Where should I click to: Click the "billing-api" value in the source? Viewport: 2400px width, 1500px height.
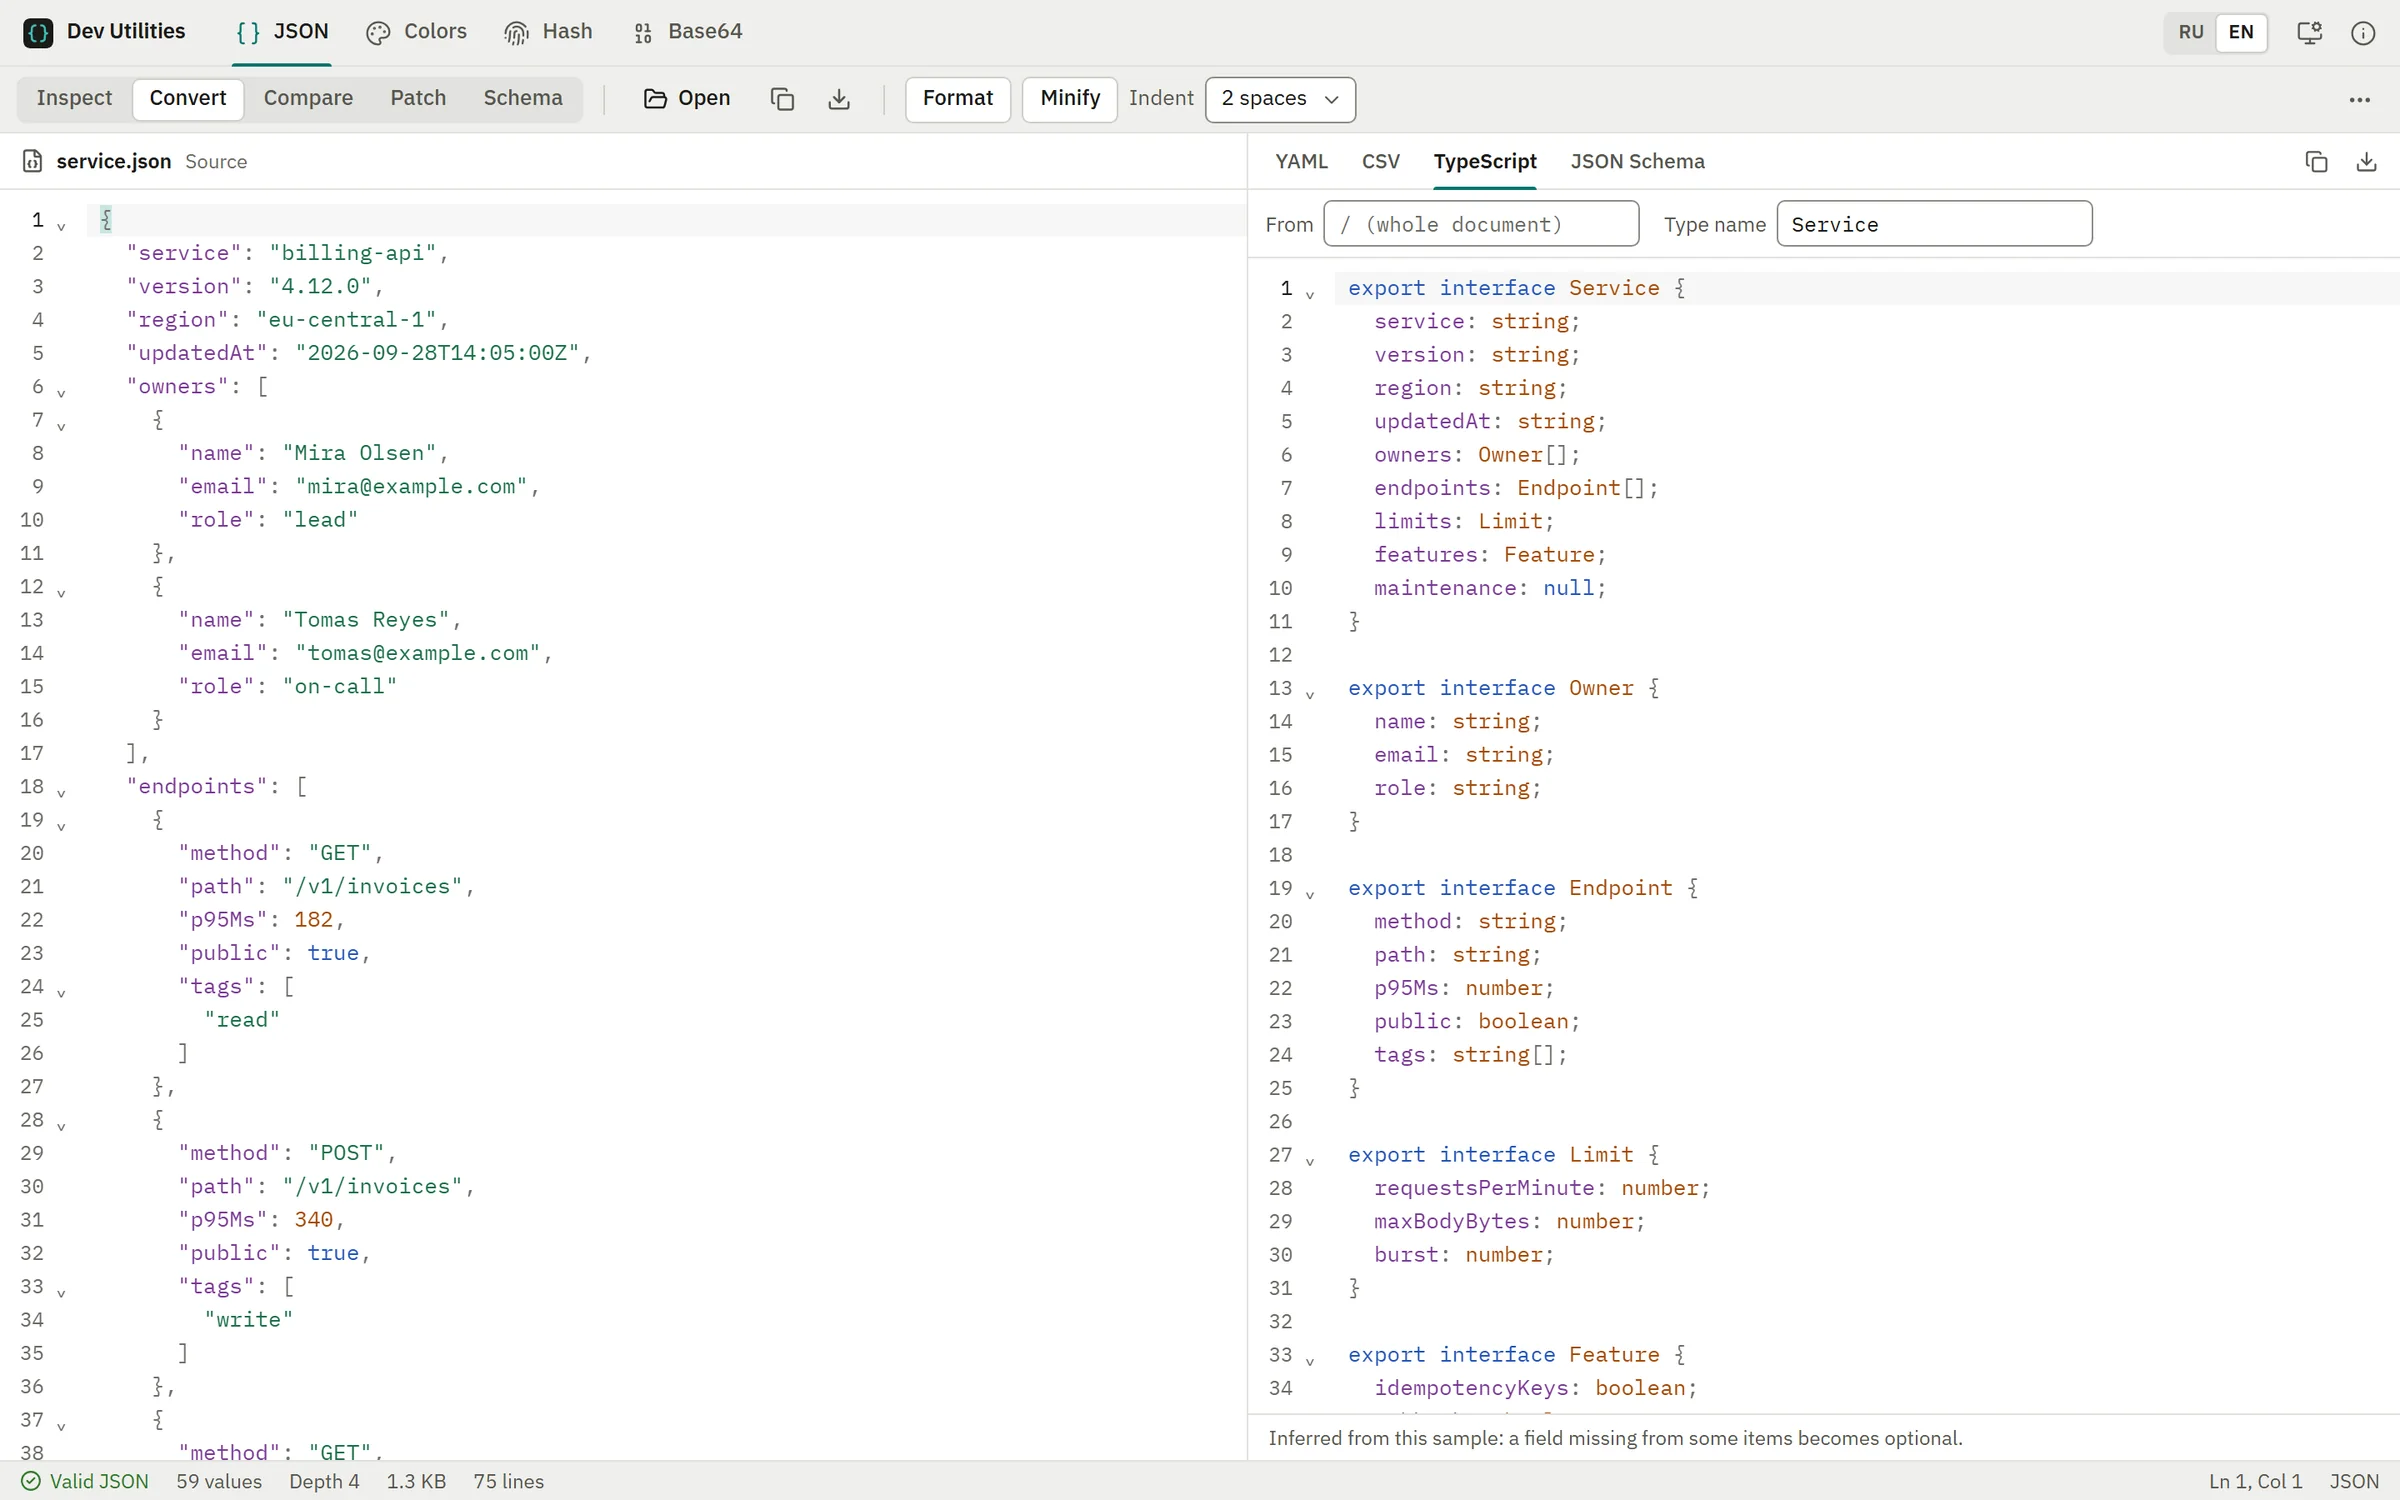coord(353,253)
